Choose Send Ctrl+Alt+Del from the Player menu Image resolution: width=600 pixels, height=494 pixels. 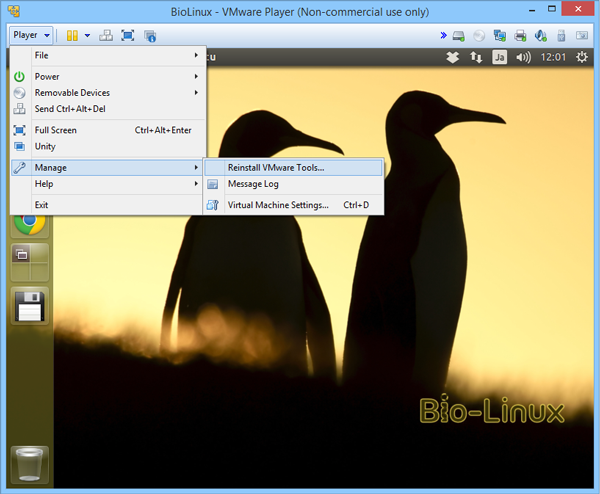(x=107, y=109)
